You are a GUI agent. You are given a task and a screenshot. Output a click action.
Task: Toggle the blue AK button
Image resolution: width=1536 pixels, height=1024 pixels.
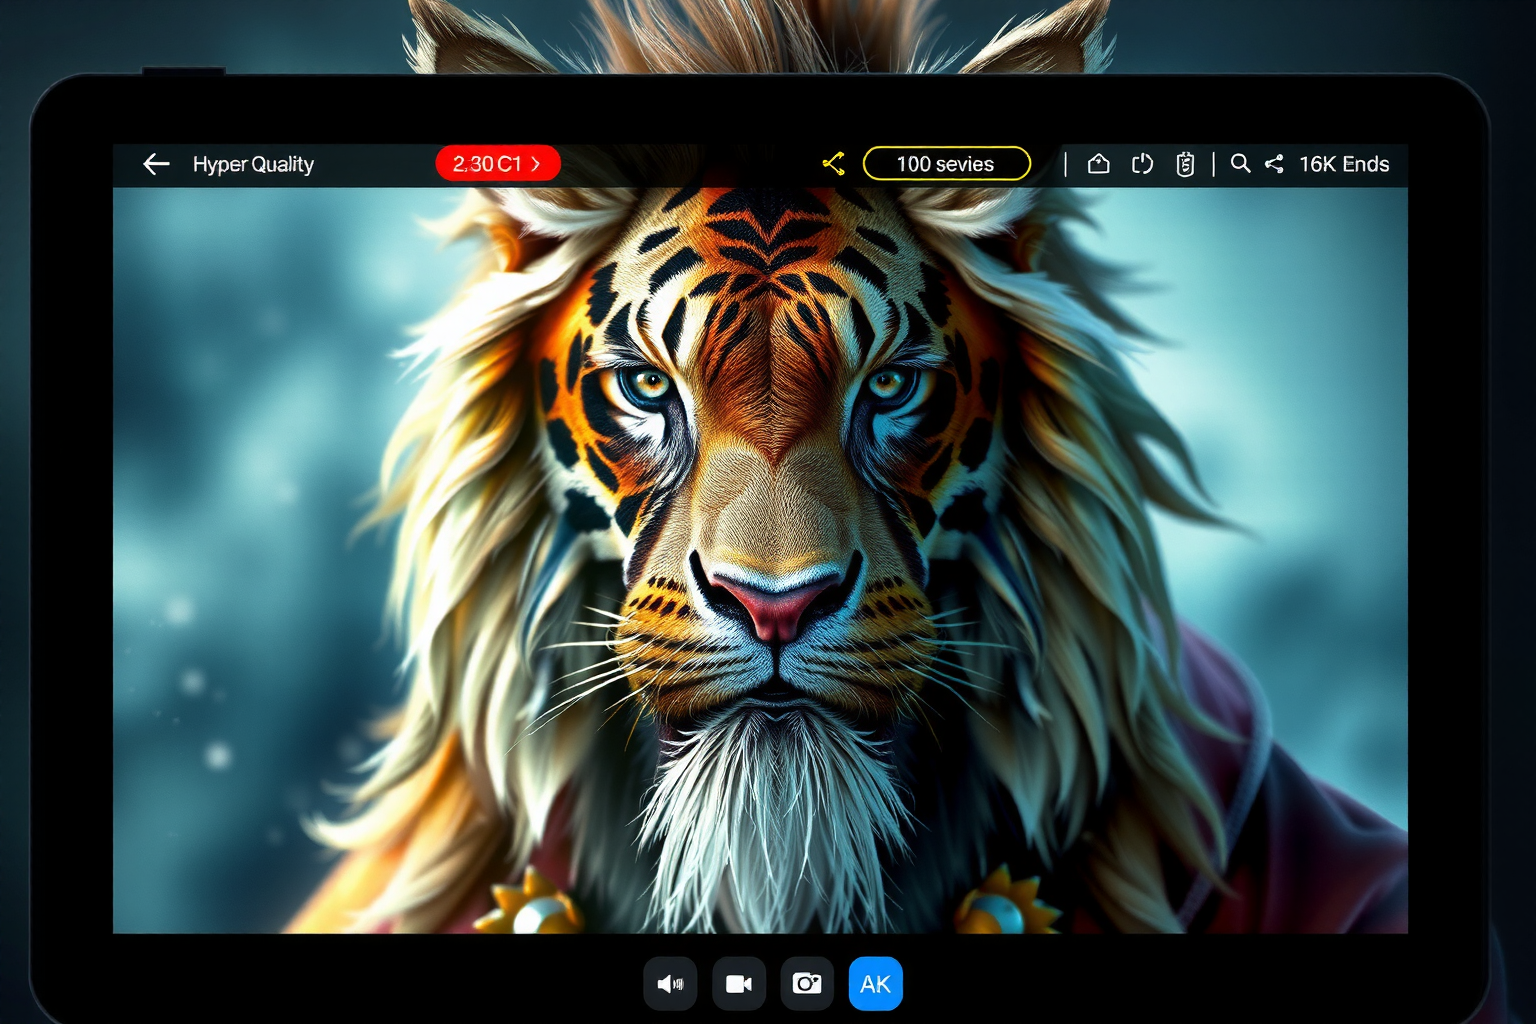pyautogui.click(x=875, y=984)
